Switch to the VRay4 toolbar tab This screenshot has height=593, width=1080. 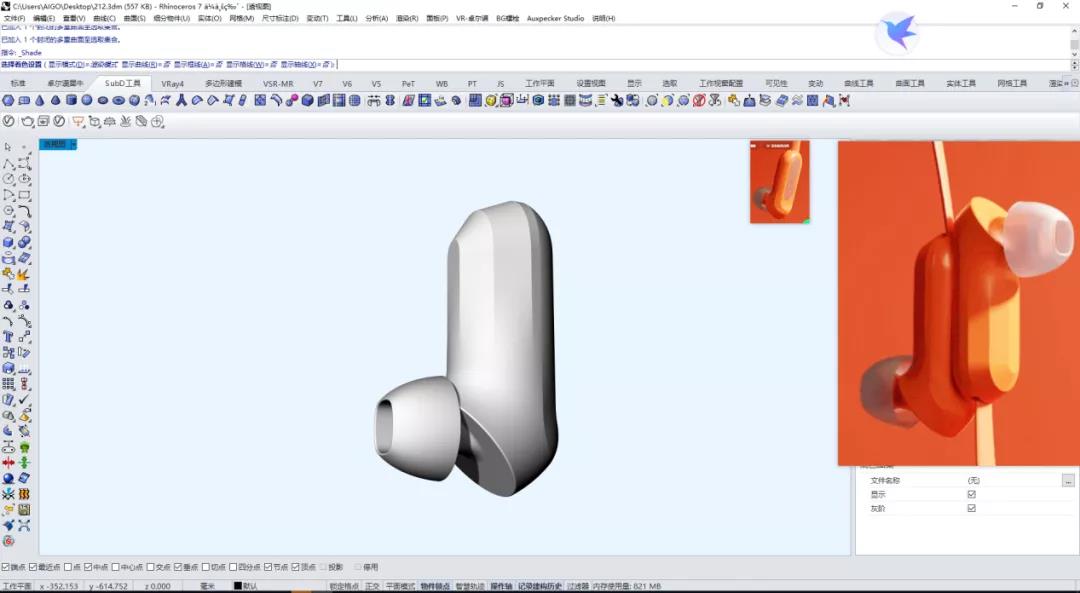coord(172,83)
